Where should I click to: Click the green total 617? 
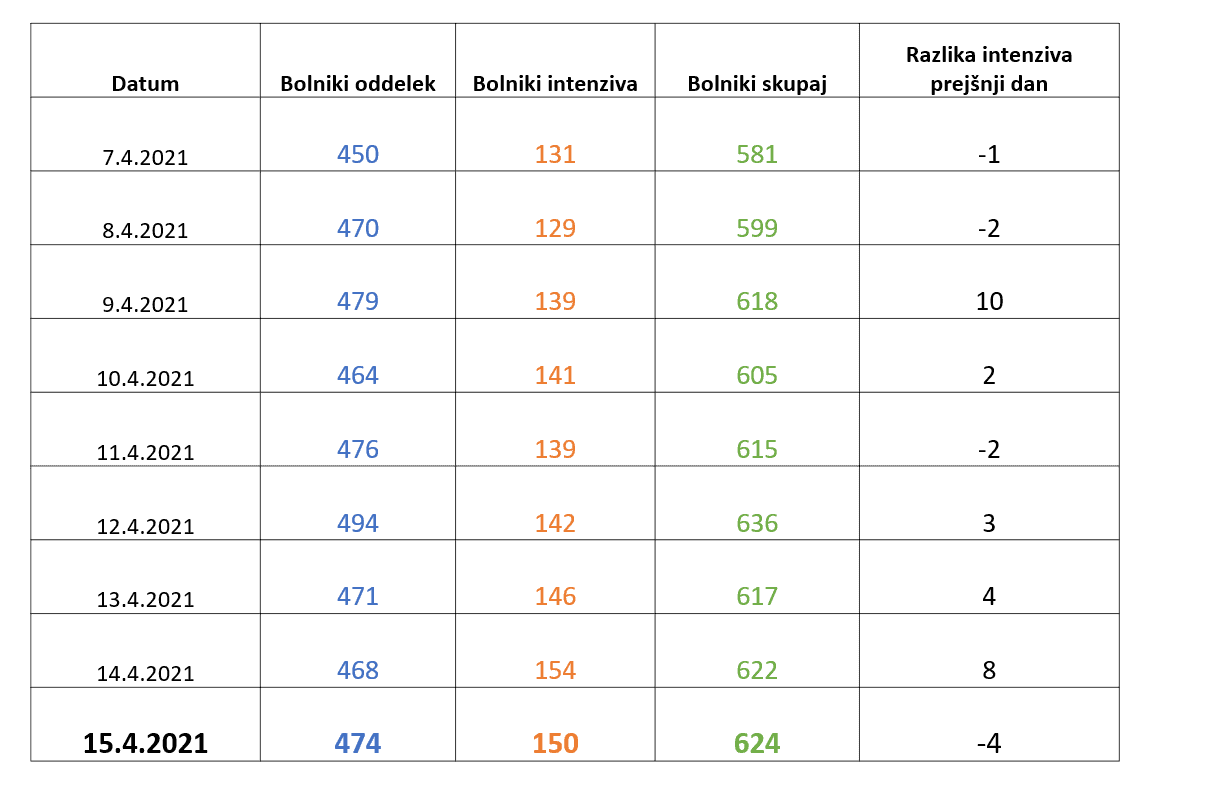pos(757,596)
